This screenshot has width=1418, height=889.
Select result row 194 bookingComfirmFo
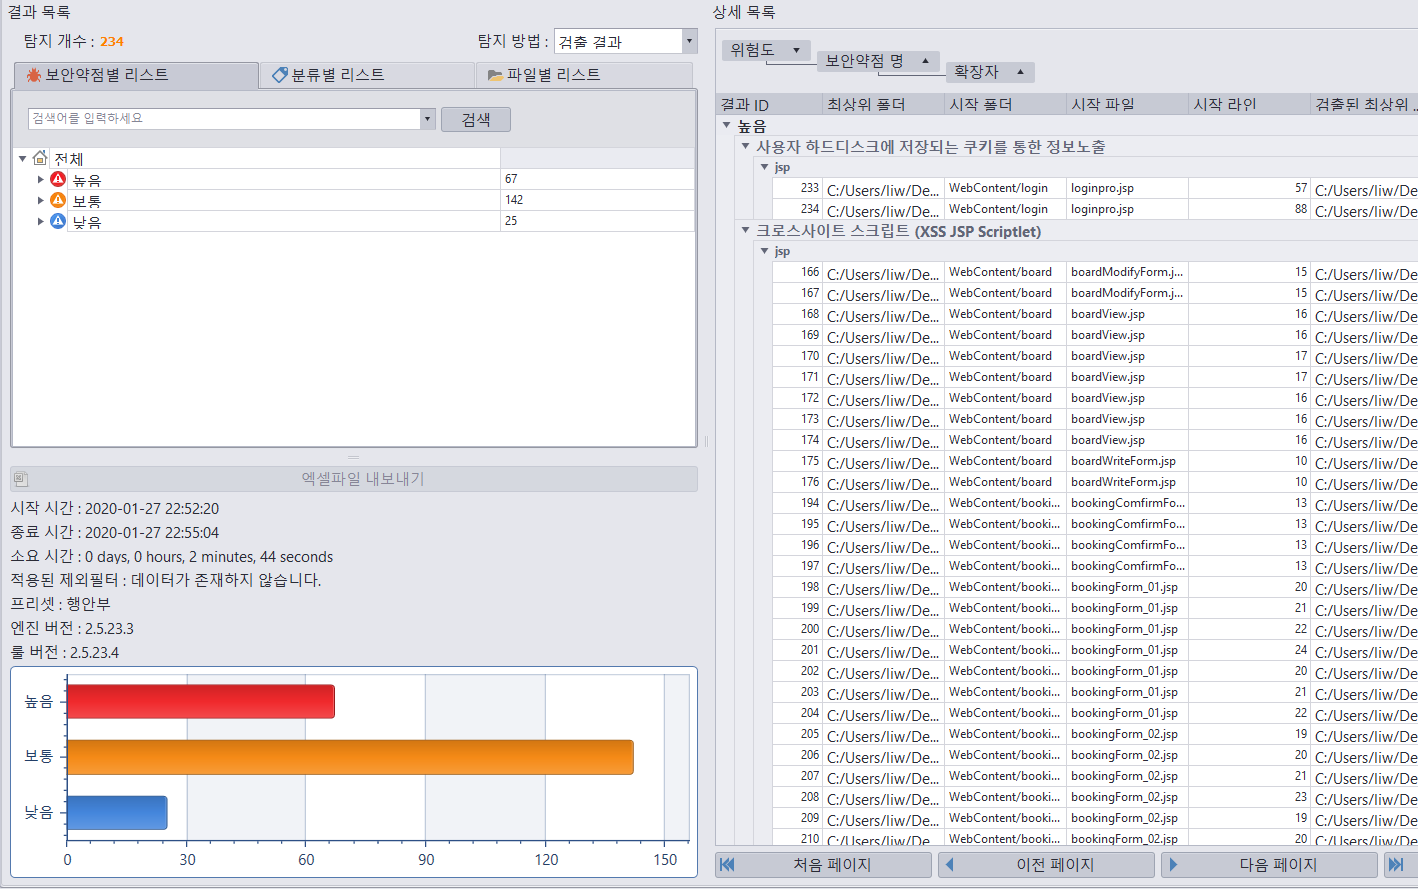(1095, 503)
